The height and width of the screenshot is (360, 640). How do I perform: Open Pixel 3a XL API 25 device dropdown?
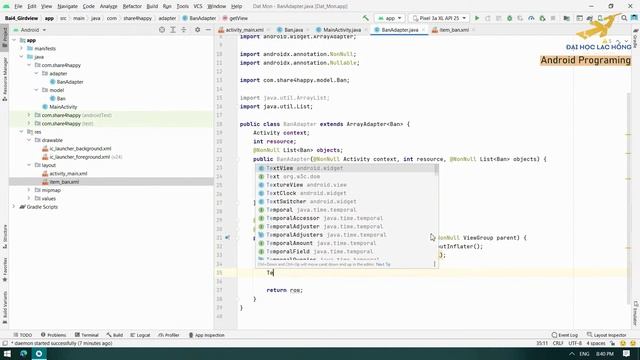(439, 18)
